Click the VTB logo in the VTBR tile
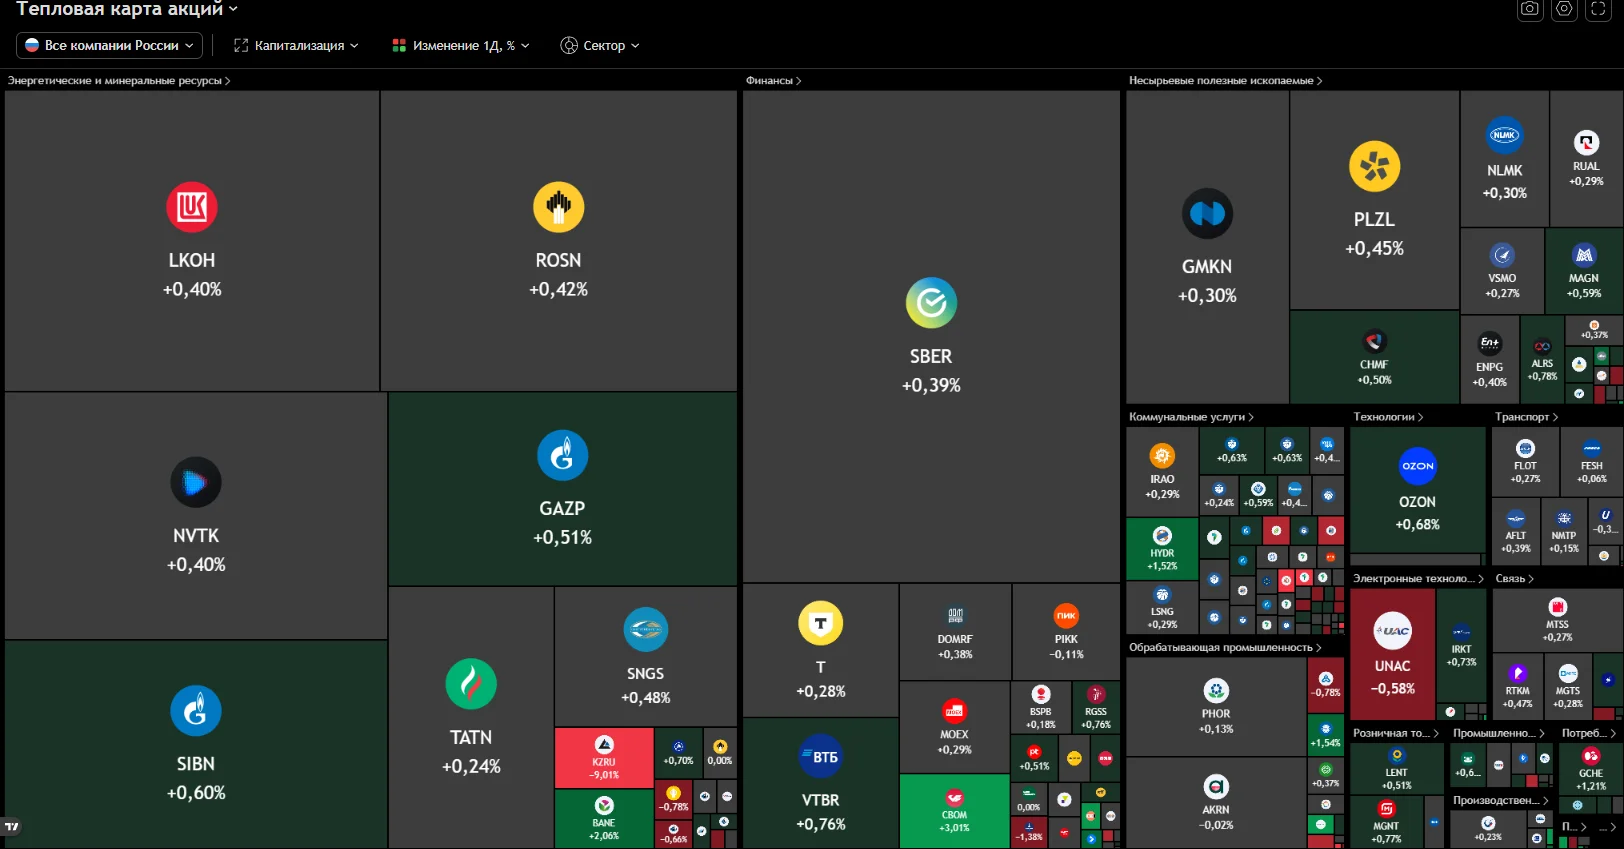This screenshot has height=849, width=1624. [x=821, y=757]
